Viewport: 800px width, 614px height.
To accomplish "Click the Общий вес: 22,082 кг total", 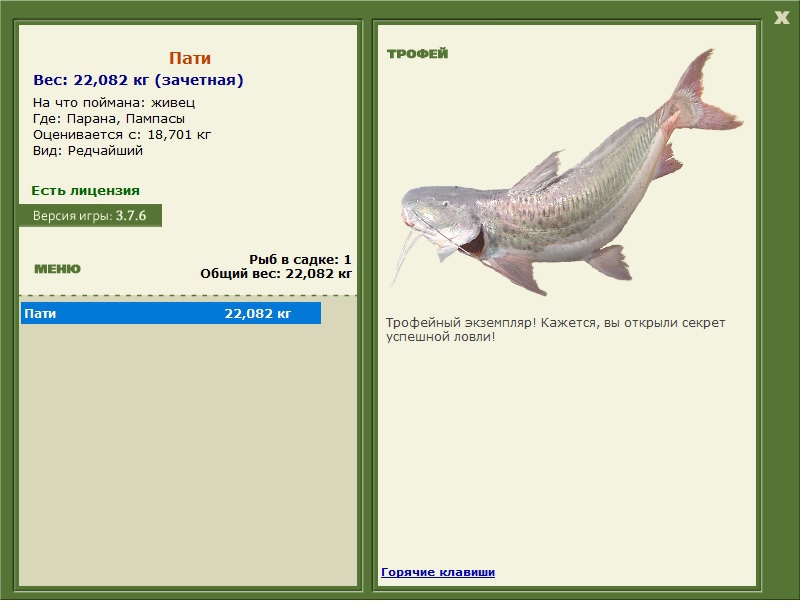I will [276, 274].
